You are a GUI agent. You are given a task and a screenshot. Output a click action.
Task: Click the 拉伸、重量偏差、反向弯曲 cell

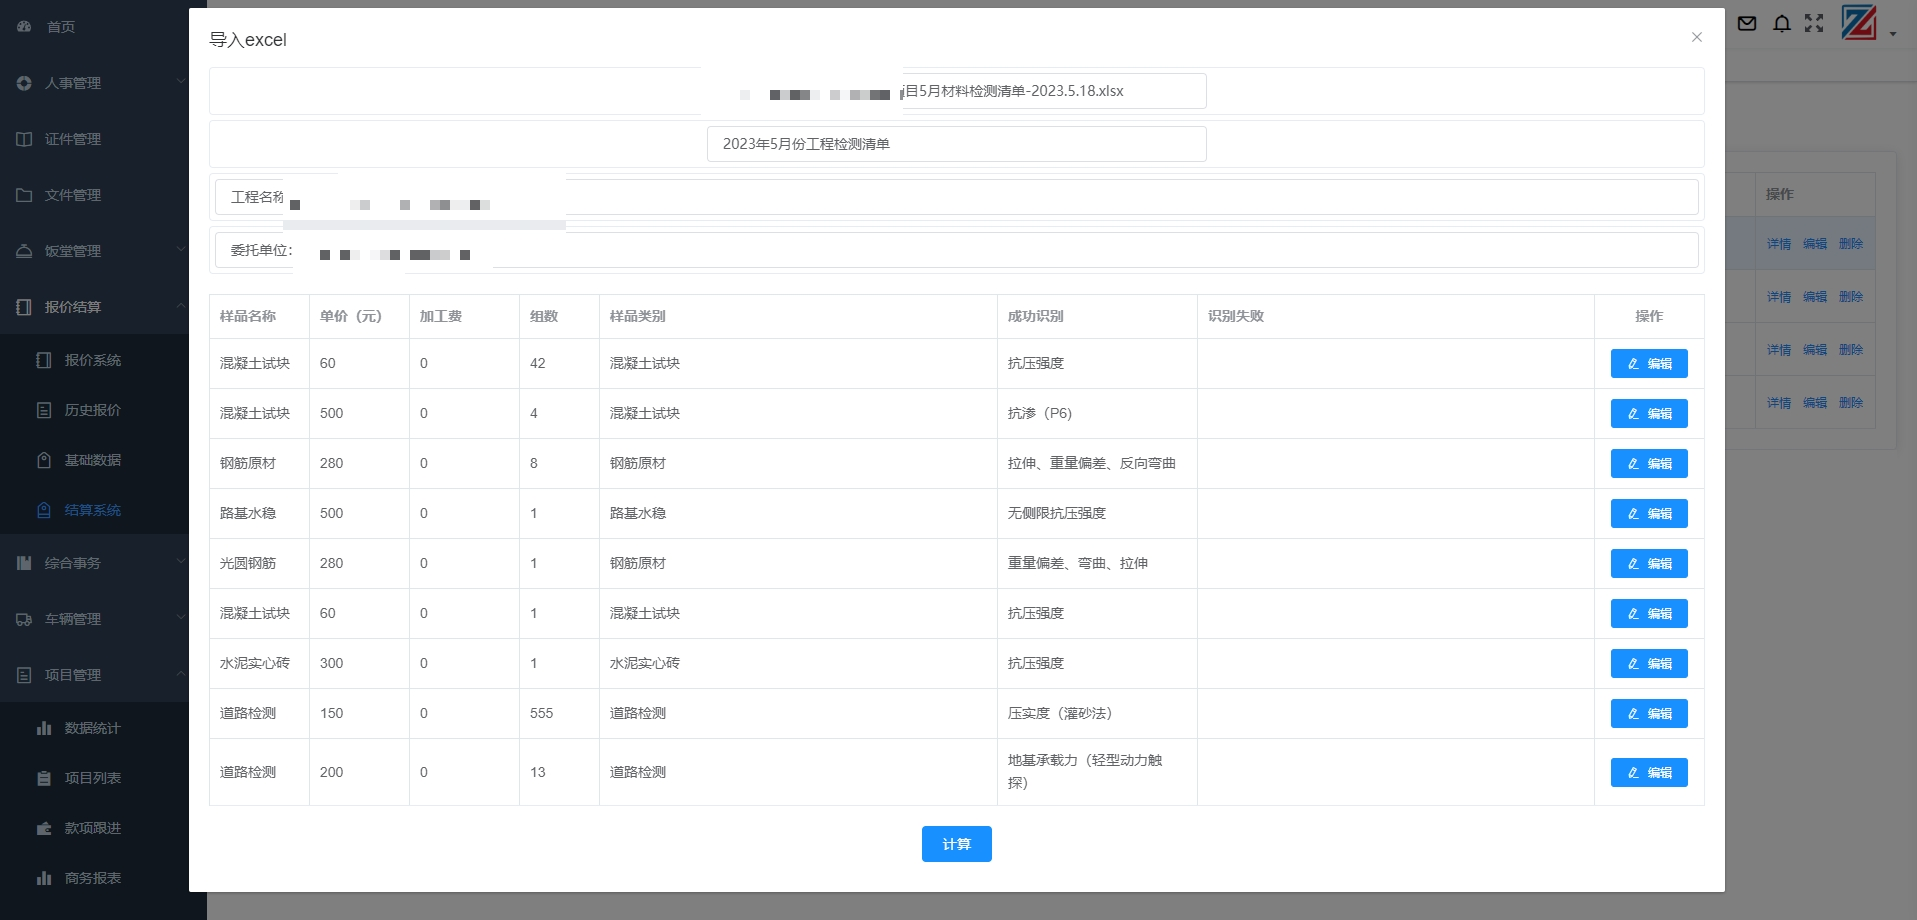point(1097,464)
